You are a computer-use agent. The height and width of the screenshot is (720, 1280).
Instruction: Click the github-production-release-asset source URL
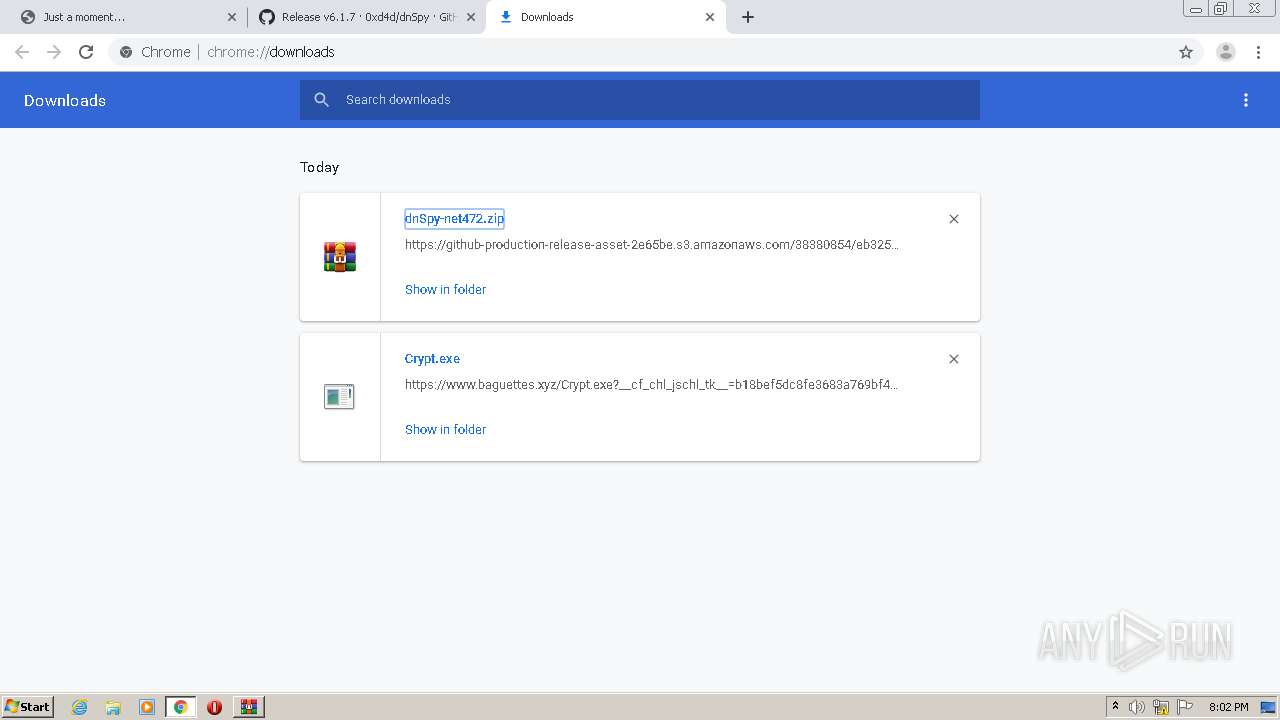(651, 245)
